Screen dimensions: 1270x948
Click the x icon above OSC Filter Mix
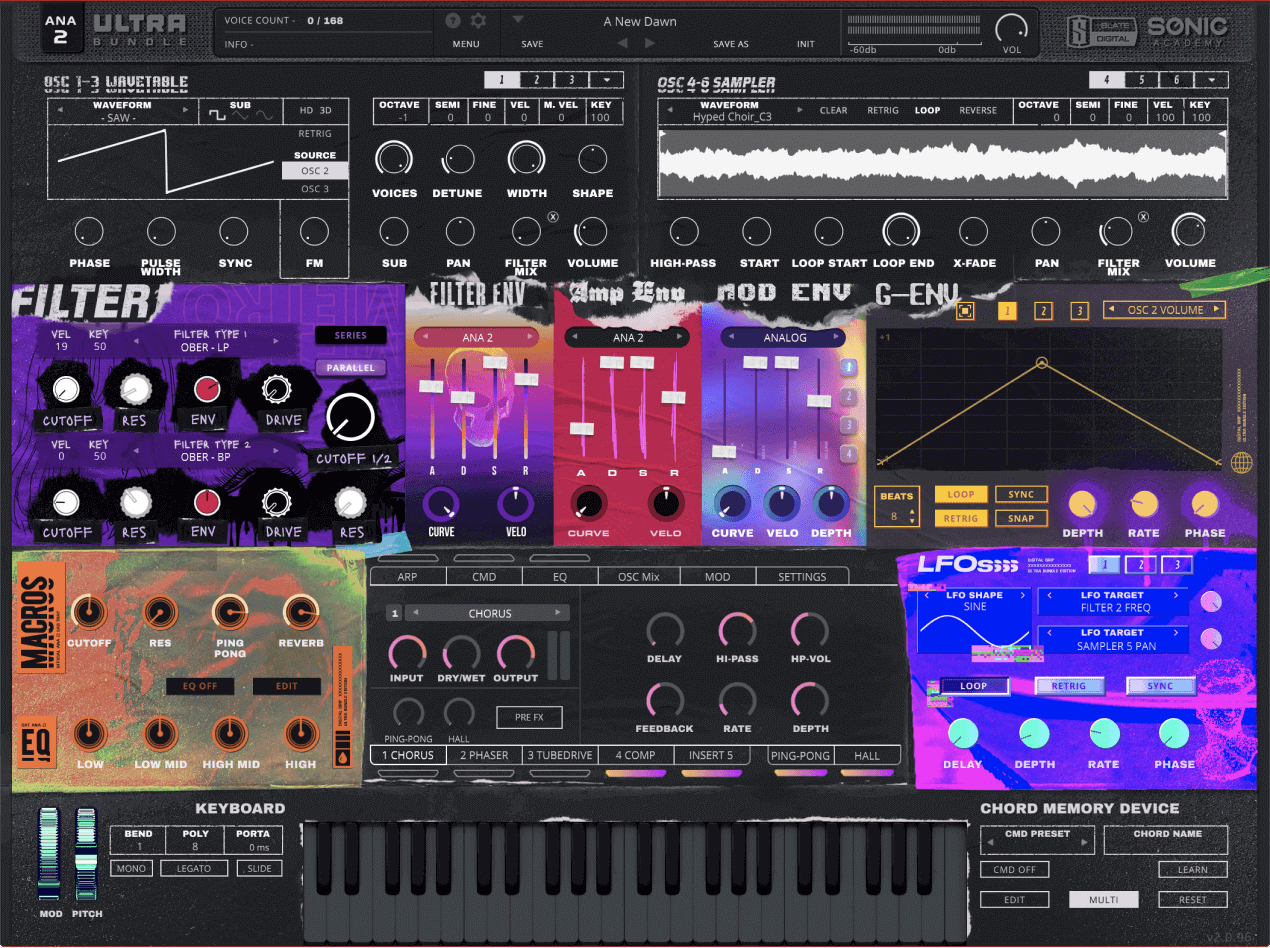tap(553, 217)
